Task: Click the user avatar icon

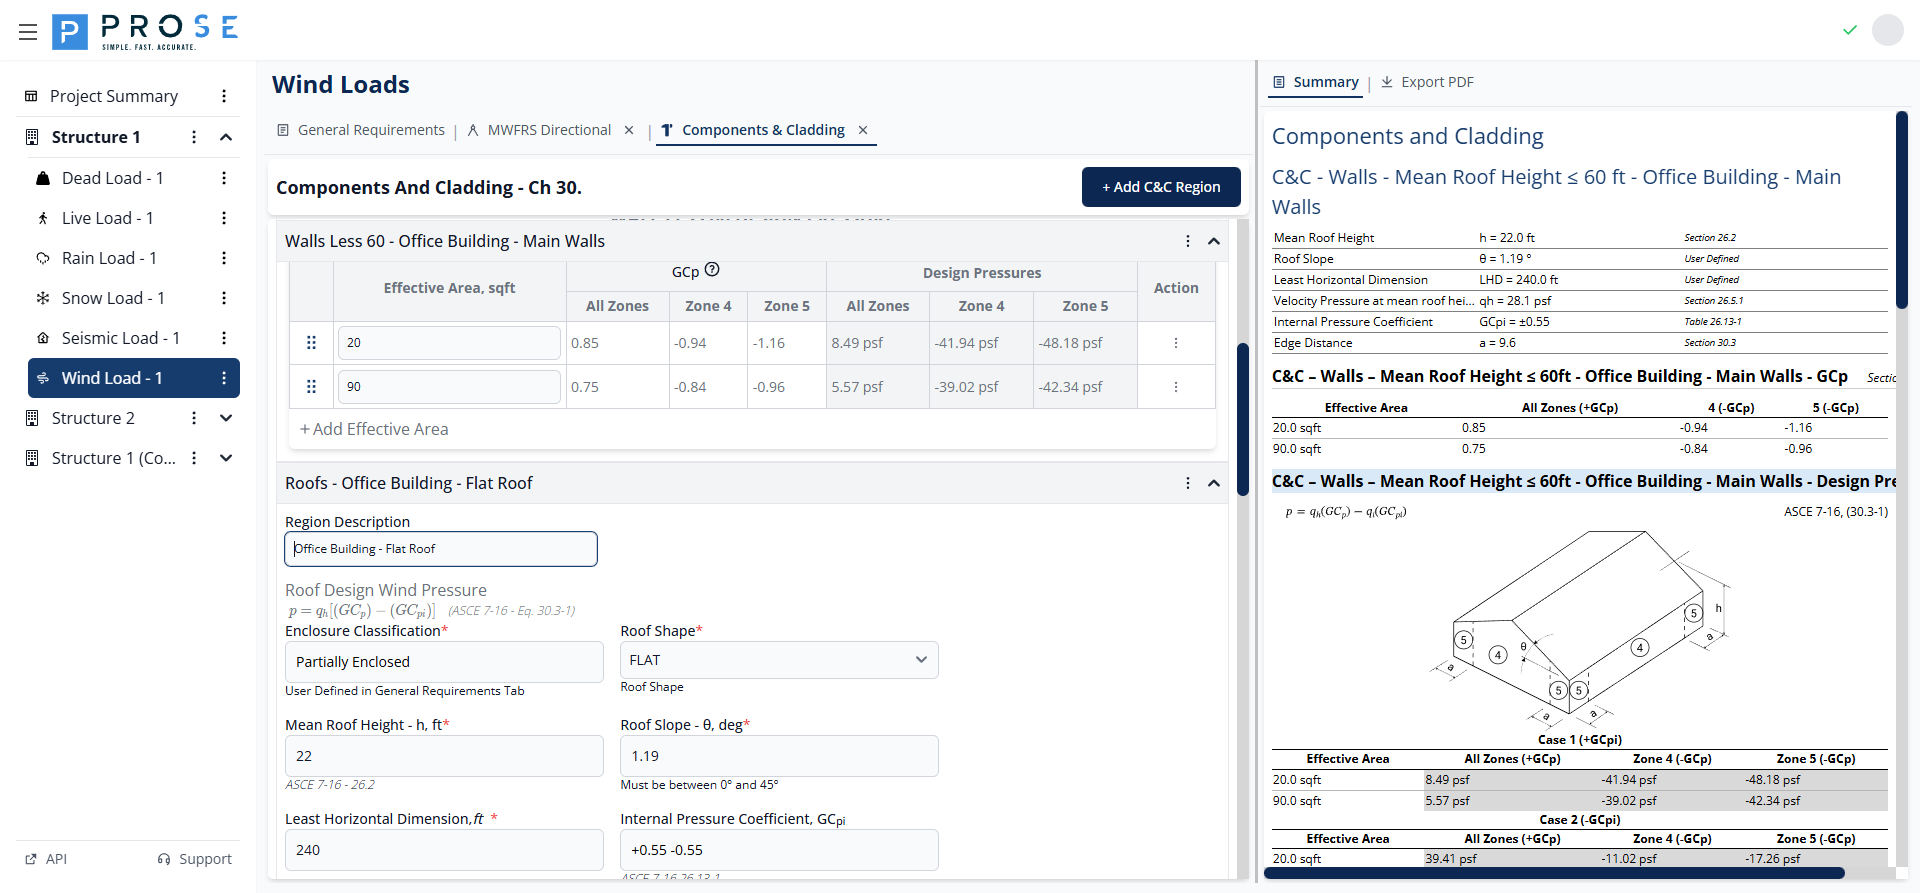Action: [1887, 30]
